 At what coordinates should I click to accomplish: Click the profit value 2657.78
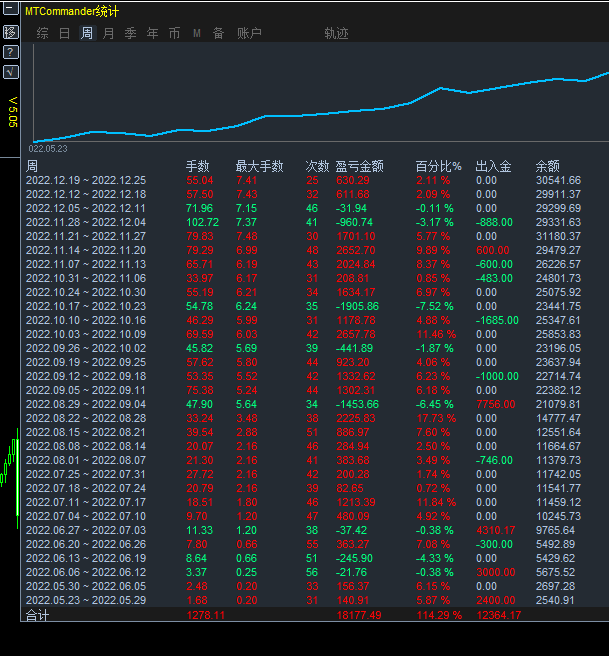pos(356,334)
